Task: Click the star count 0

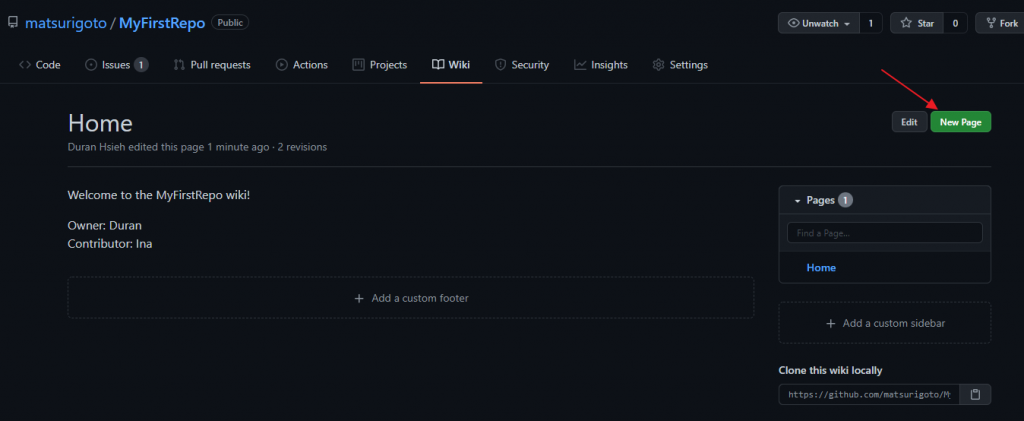Action: point(955,23)
